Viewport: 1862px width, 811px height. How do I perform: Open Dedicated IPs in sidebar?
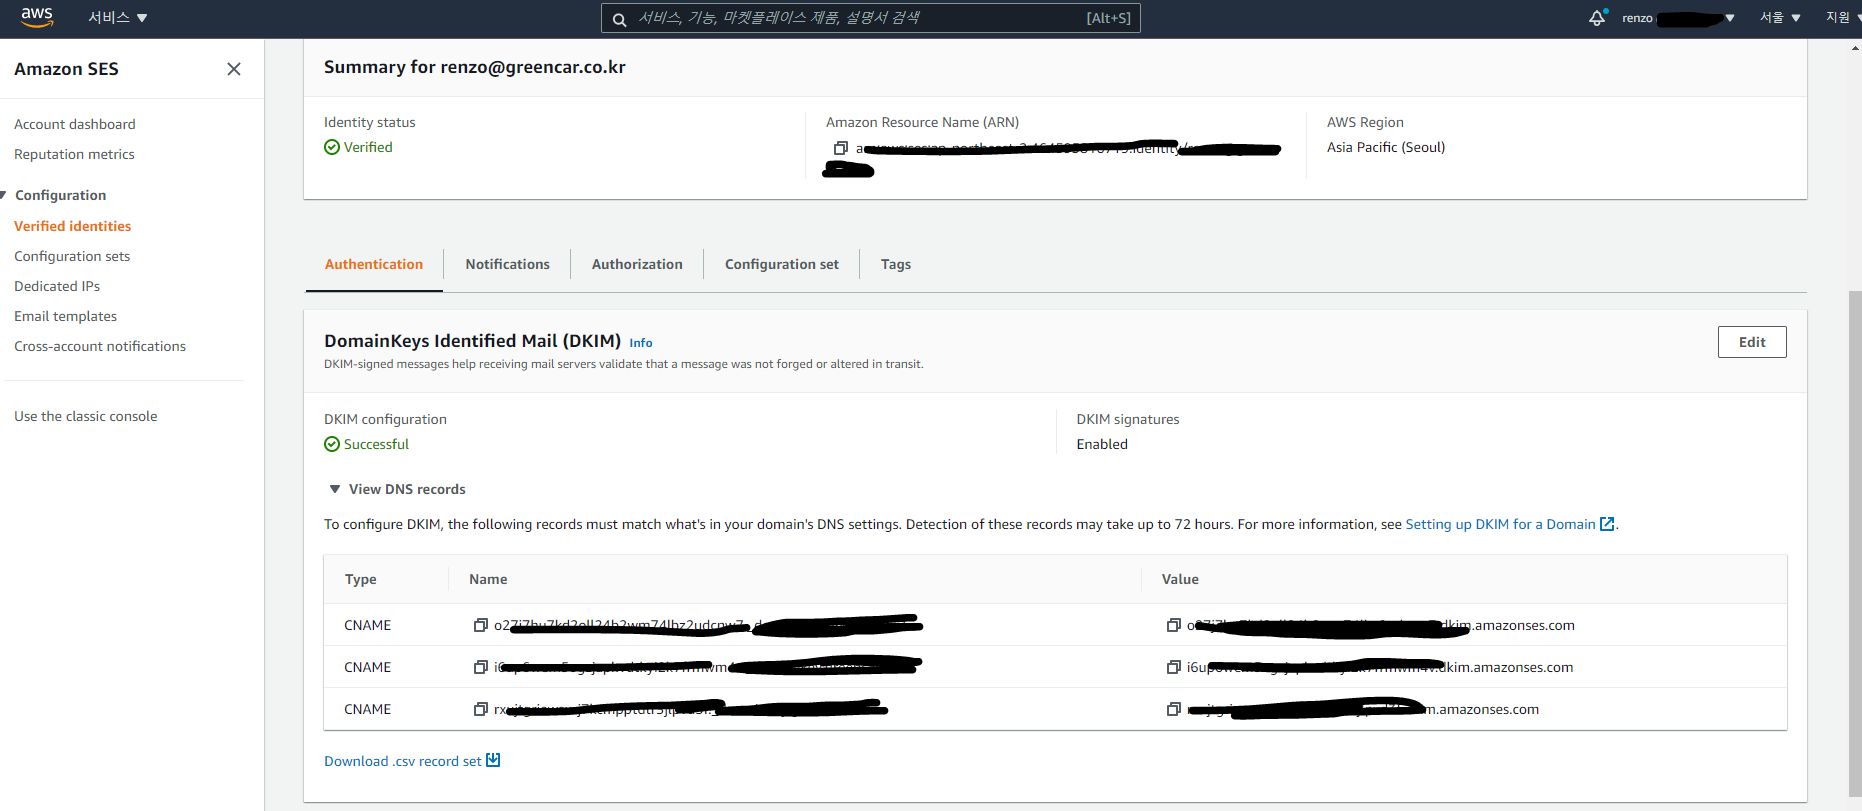57,286
